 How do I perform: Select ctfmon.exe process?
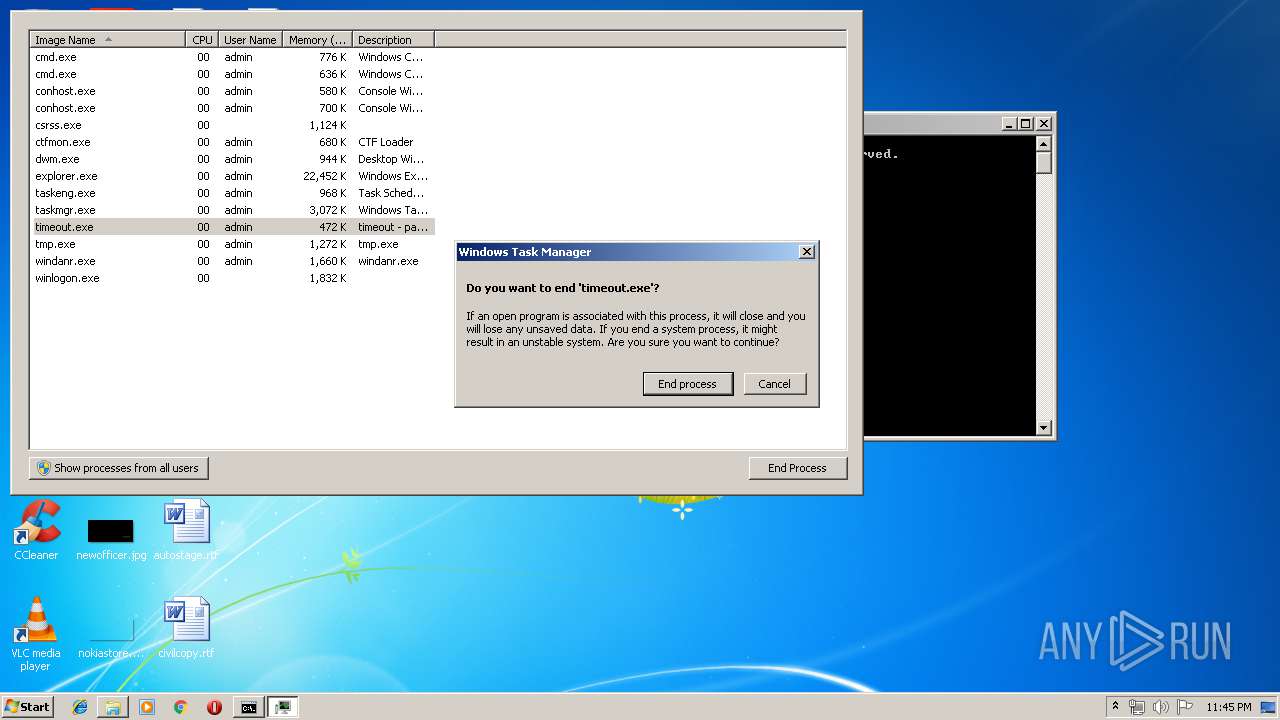point(233,142)
